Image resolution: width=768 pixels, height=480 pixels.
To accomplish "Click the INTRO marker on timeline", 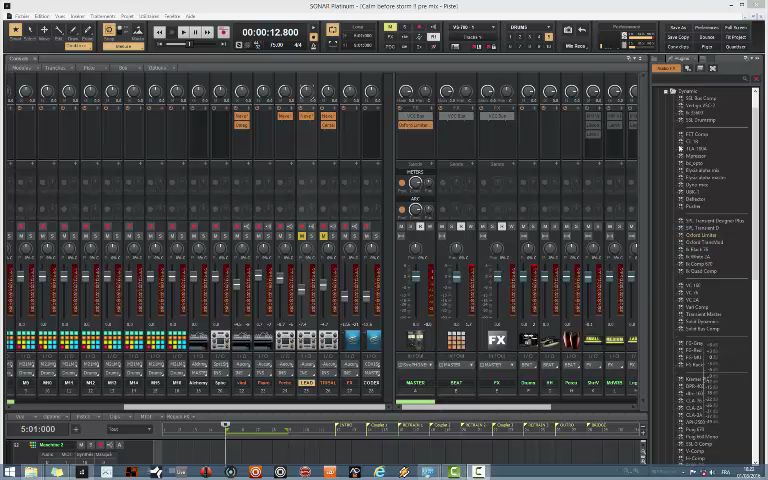I will [x=345, y=425].
